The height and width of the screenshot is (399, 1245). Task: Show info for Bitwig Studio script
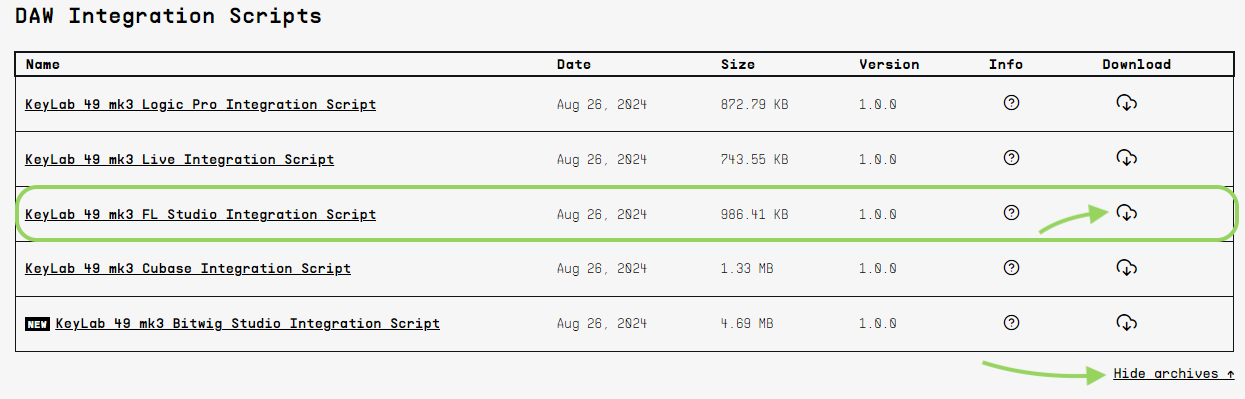point(1011,322)
